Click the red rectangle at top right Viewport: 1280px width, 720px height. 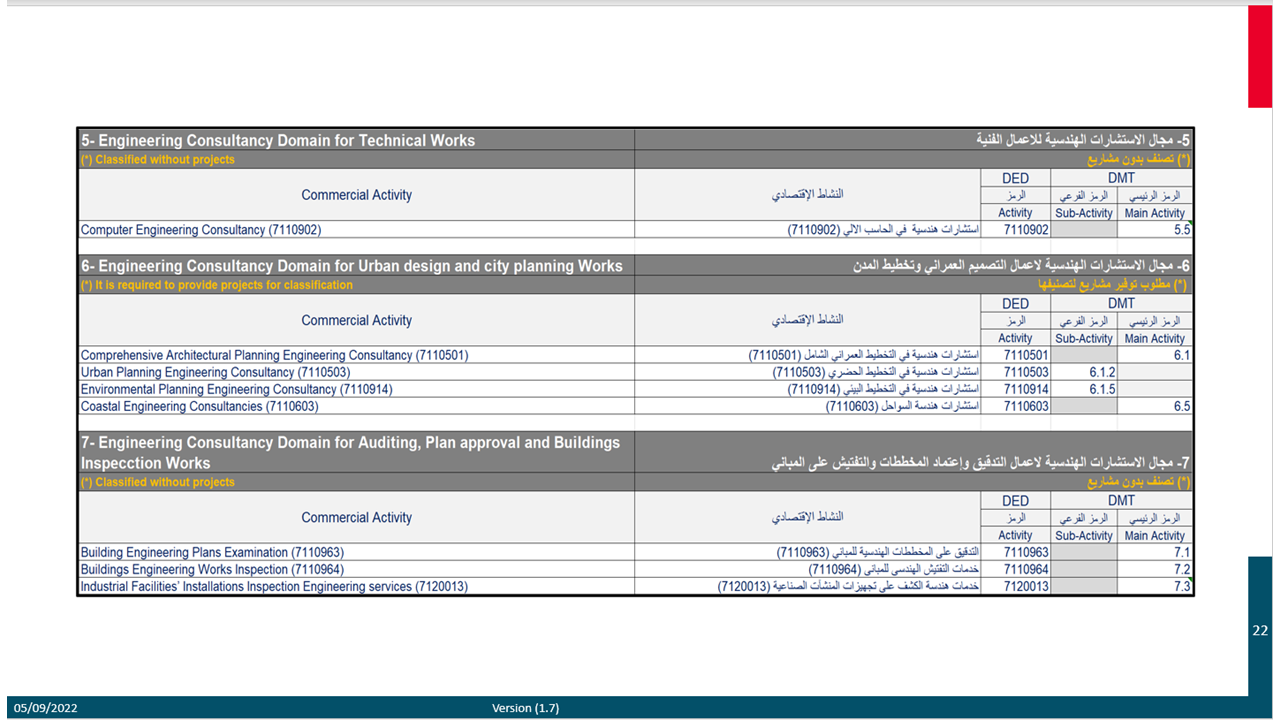point(1259,56)
